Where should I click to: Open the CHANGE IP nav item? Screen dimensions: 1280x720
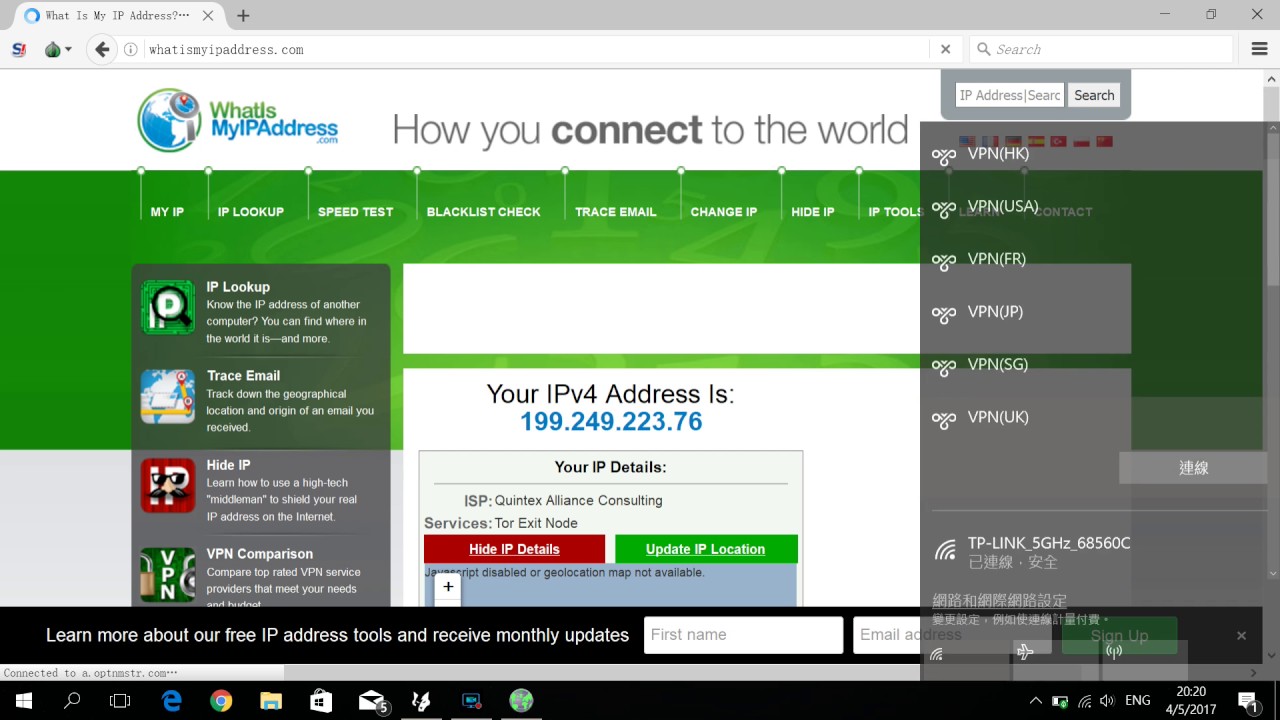point(723,212)
